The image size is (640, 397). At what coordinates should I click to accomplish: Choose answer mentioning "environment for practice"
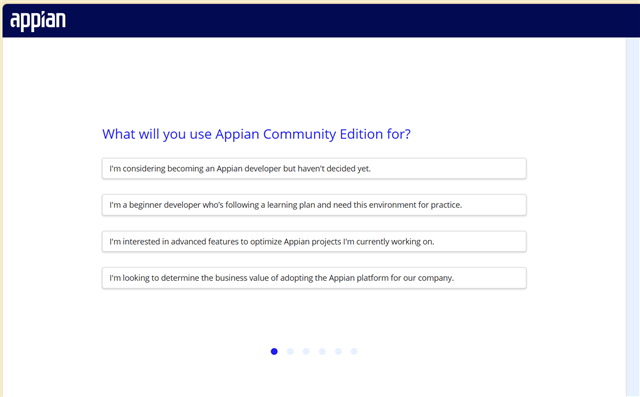point(314,205)
